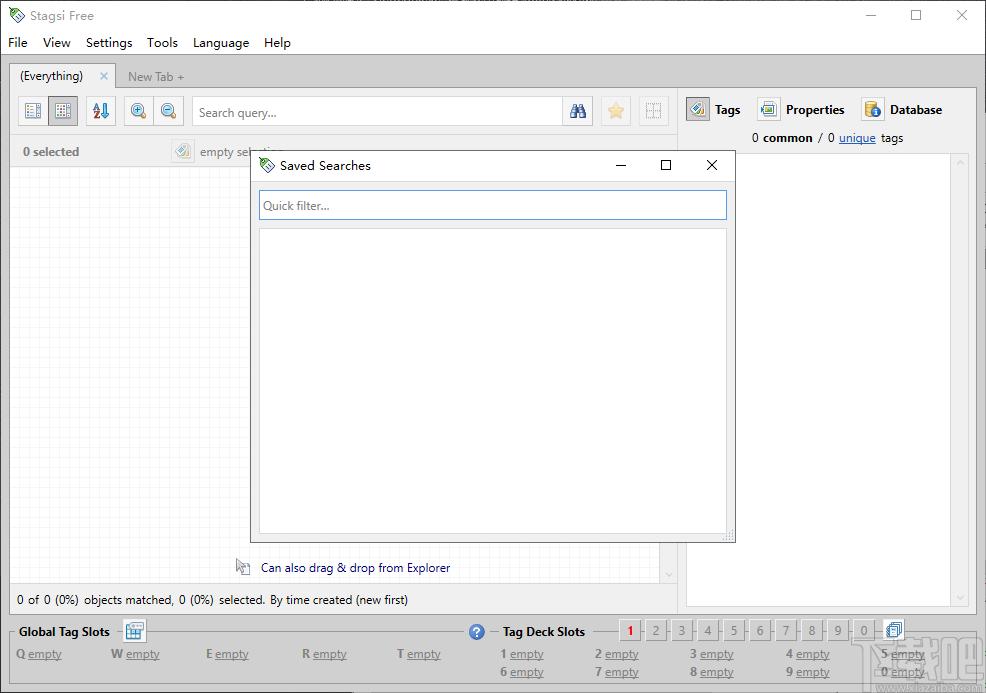The width and height of the screenshot is (986, 693).
Task: Open the Tools menu
Action: tap(162, 43)
